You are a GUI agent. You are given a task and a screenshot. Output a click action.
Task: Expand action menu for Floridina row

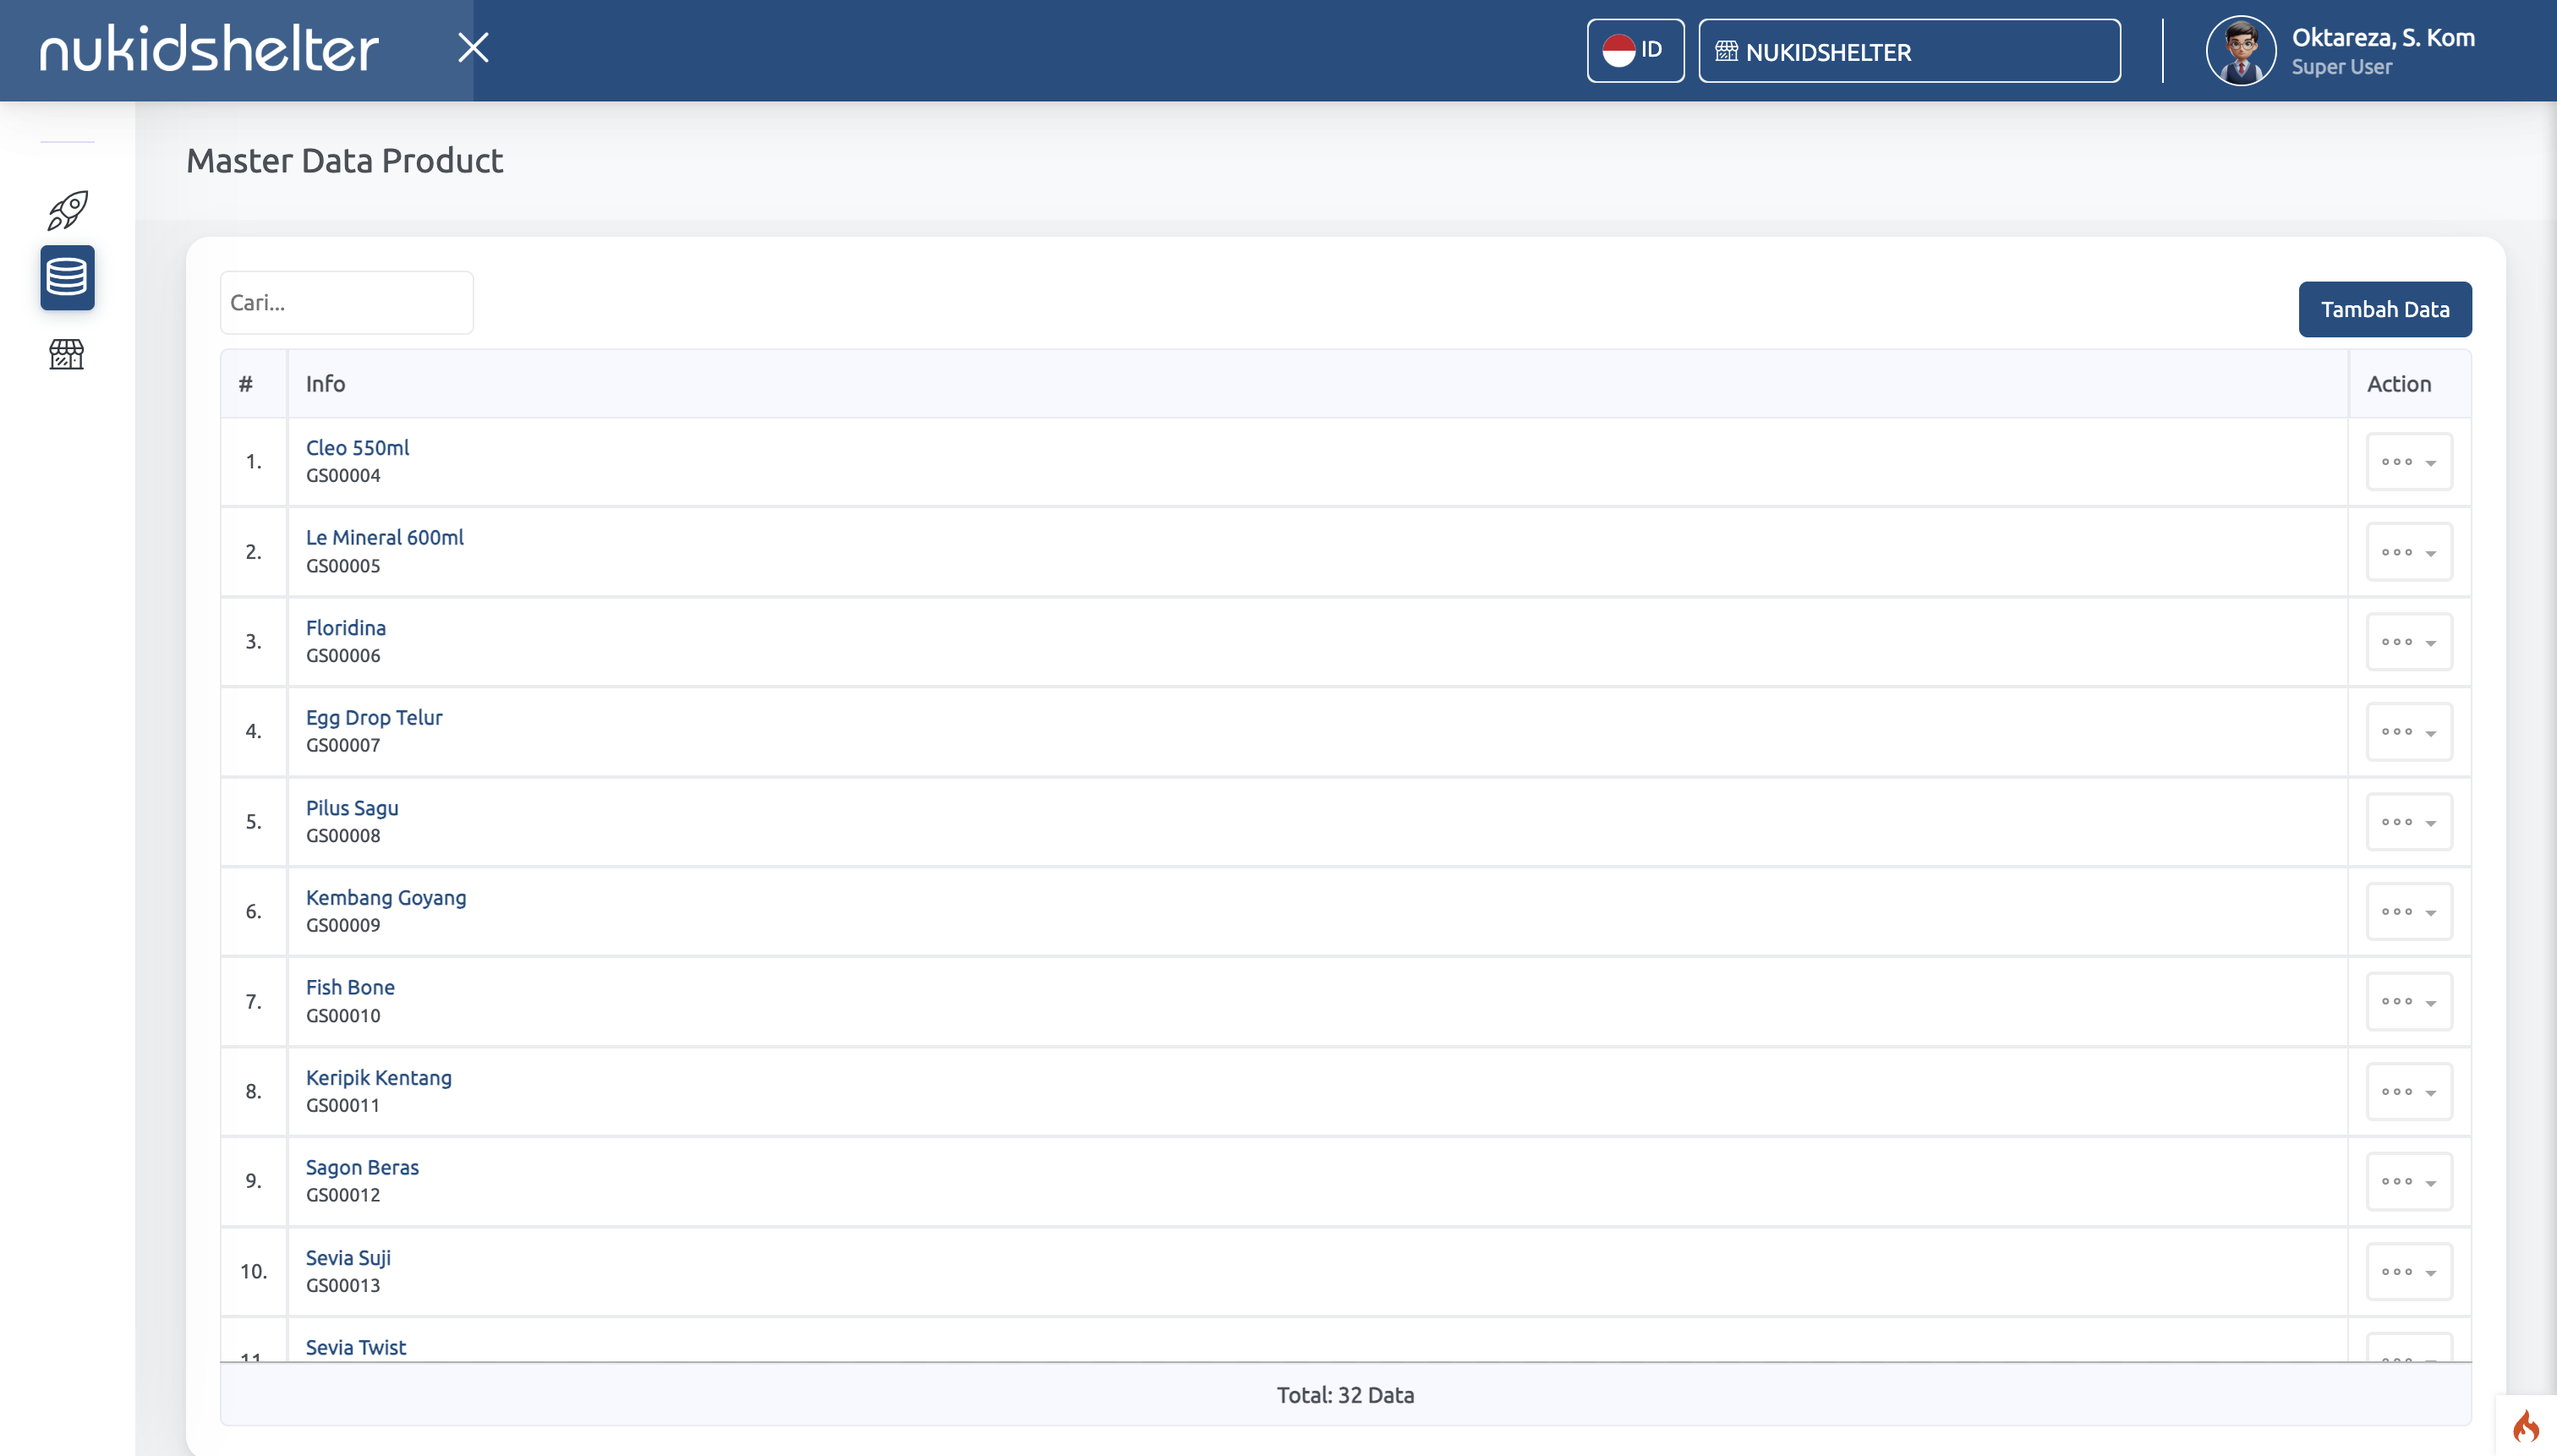[x=2408, y=642]
